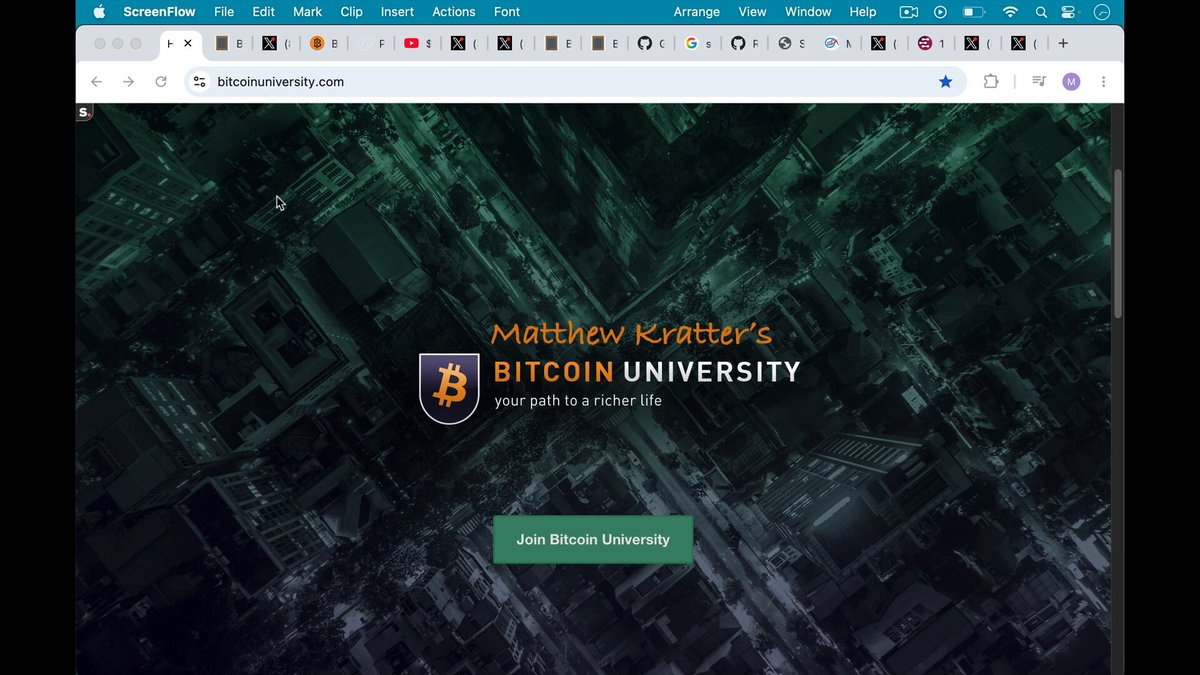Click the Join Bitcoin University button

click(593, 540)
